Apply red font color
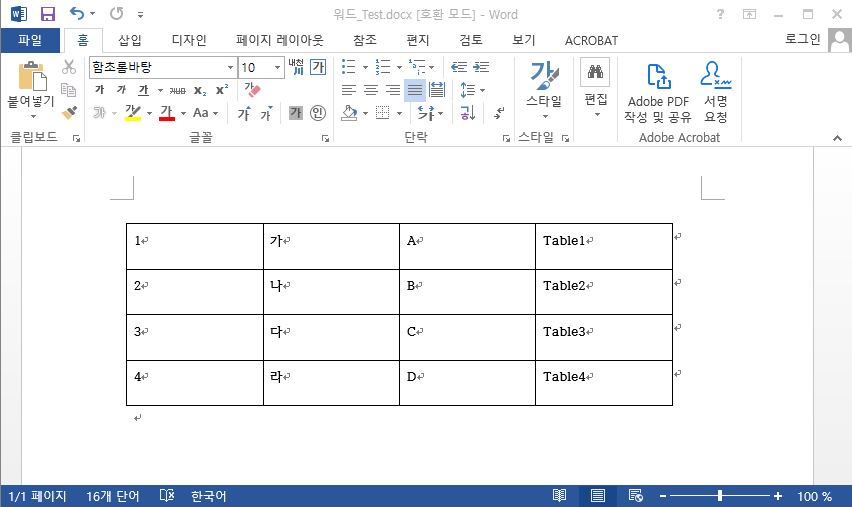This screenshot has width=852, height=507. coord(167,112)
